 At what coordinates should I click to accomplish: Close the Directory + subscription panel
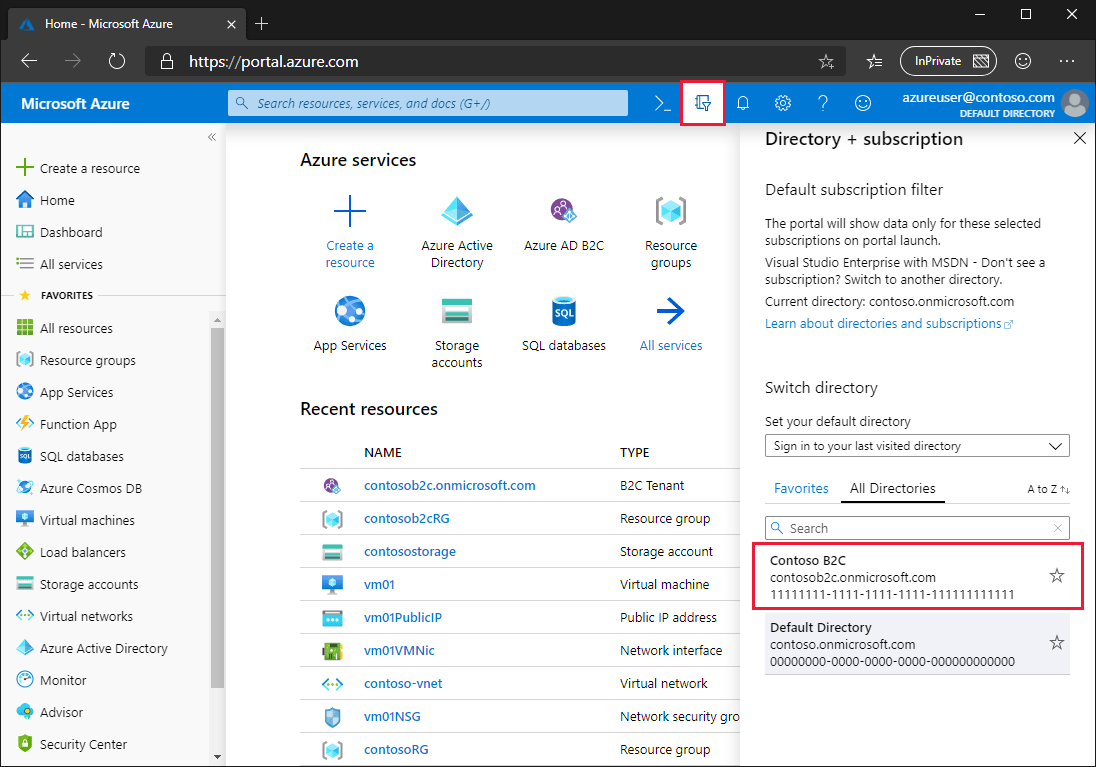1080,138
